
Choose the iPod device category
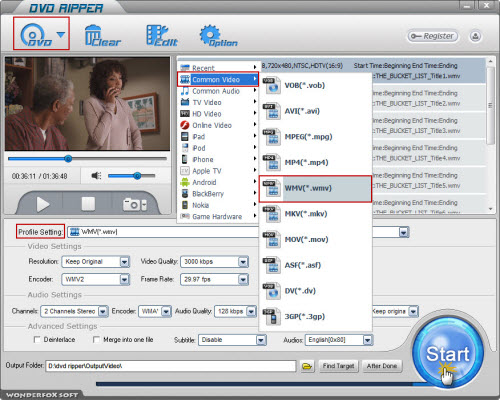click(x=218, y=148)
